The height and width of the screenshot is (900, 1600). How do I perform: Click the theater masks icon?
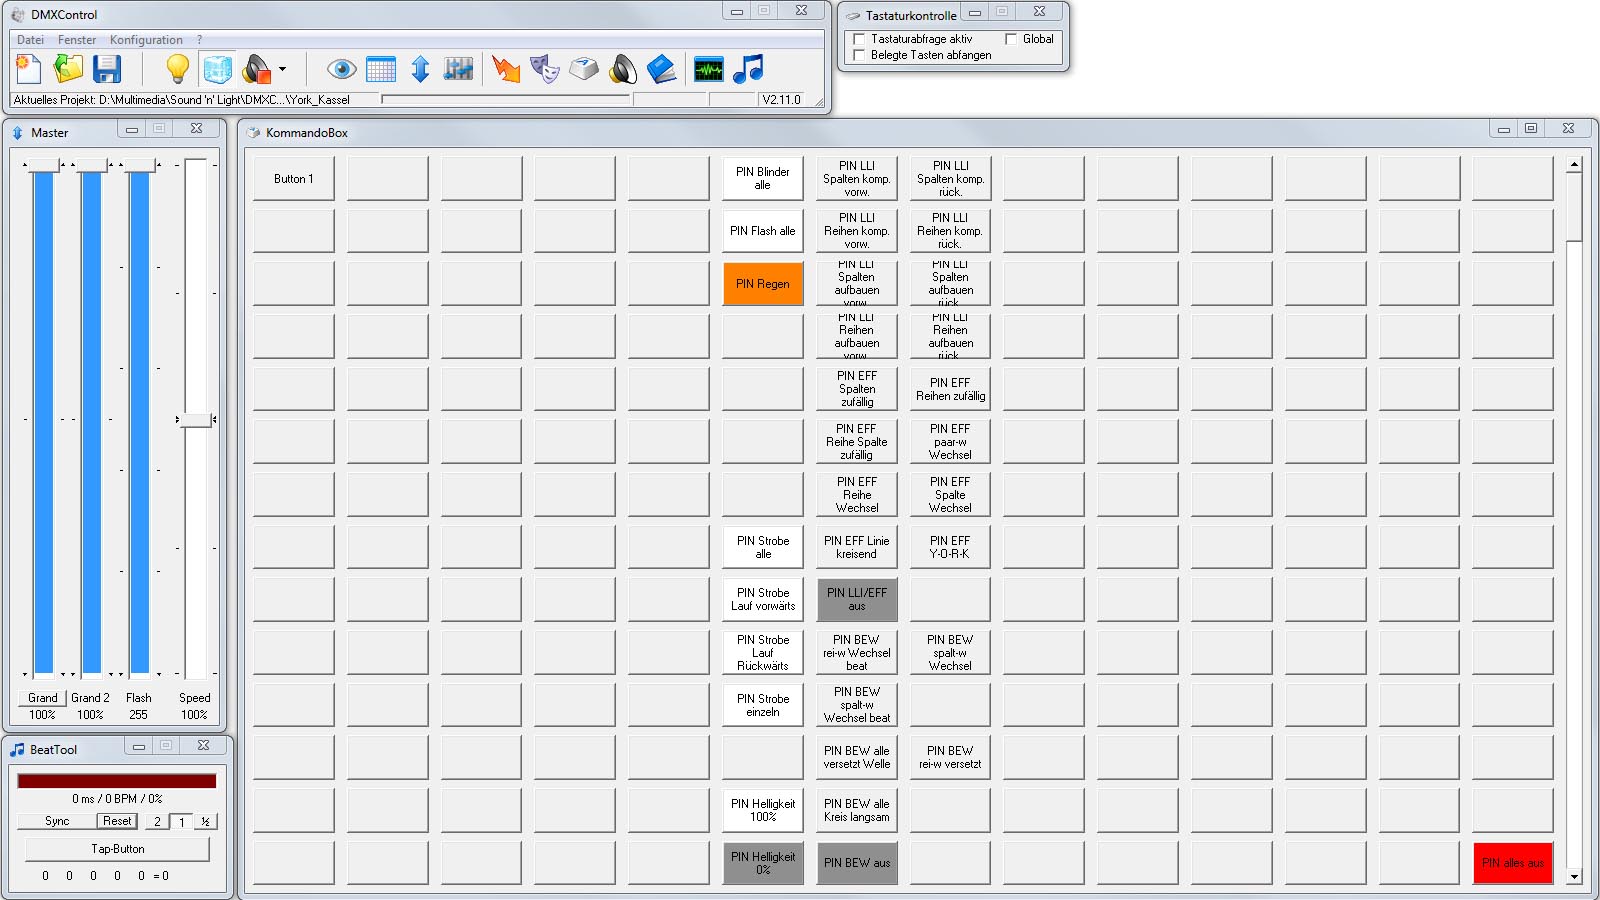click(544, 69)
